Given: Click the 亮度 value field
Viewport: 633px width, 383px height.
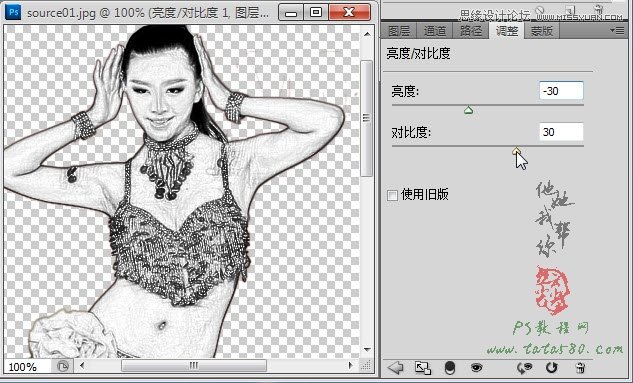Looking at the screenshot, I should (561, 91).
